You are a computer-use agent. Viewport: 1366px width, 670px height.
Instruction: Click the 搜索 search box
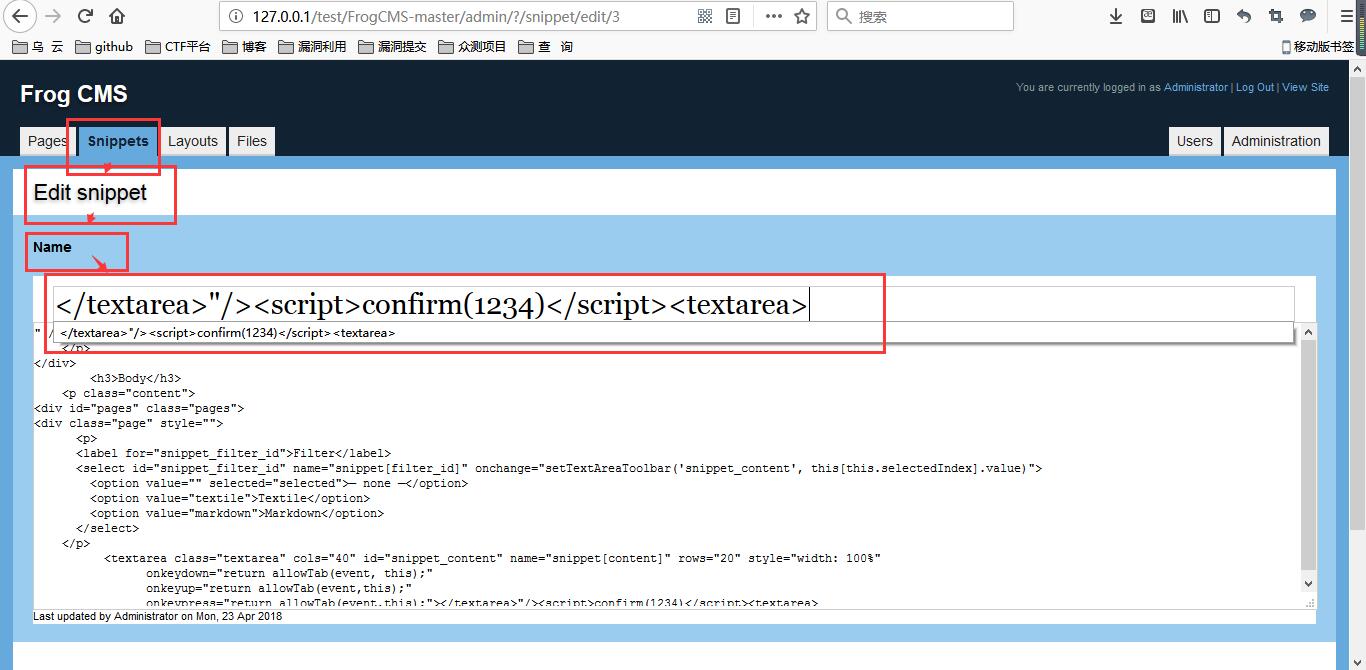(x=920, y=16)
